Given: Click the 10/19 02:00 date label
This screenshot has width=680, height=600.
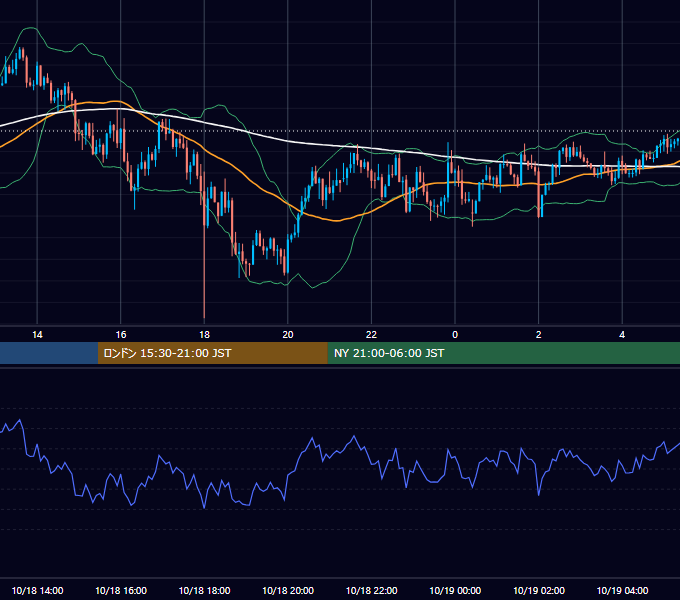Looking at the screenshot, I should click(539, 590).
